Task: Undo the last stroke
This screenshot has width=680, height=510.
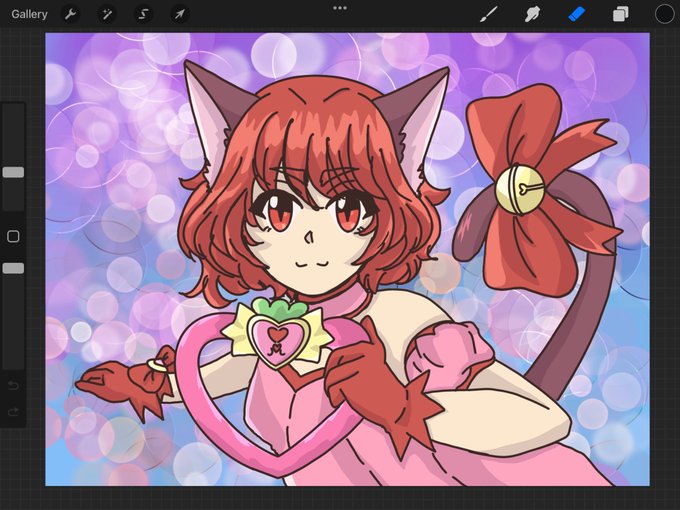Action: pyautogui.click(x=13, y=386)
